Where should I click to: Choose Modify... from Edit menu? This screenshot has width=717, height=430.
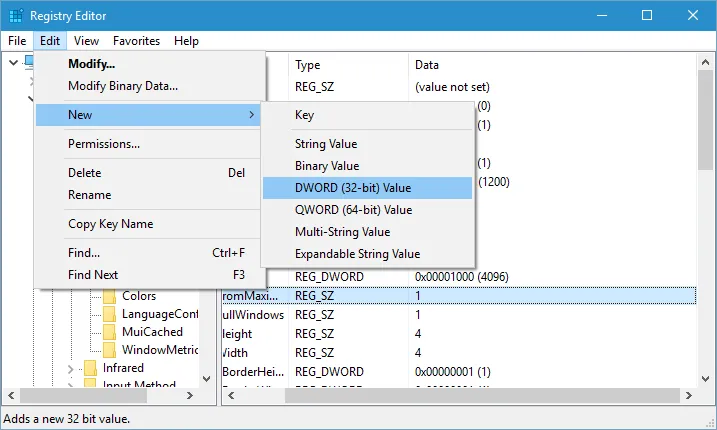pyautogui.click(x=150, y=64)
